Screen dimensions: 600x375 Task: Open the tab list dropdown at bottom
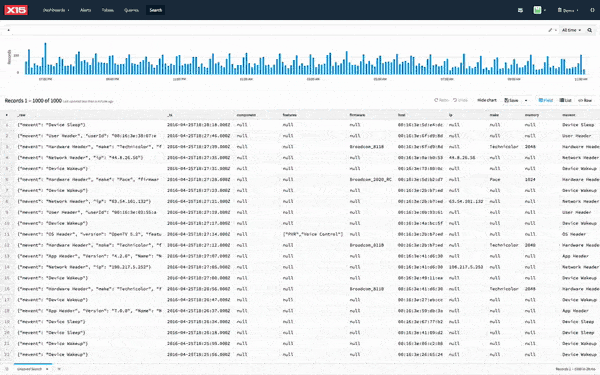(59, 369)
